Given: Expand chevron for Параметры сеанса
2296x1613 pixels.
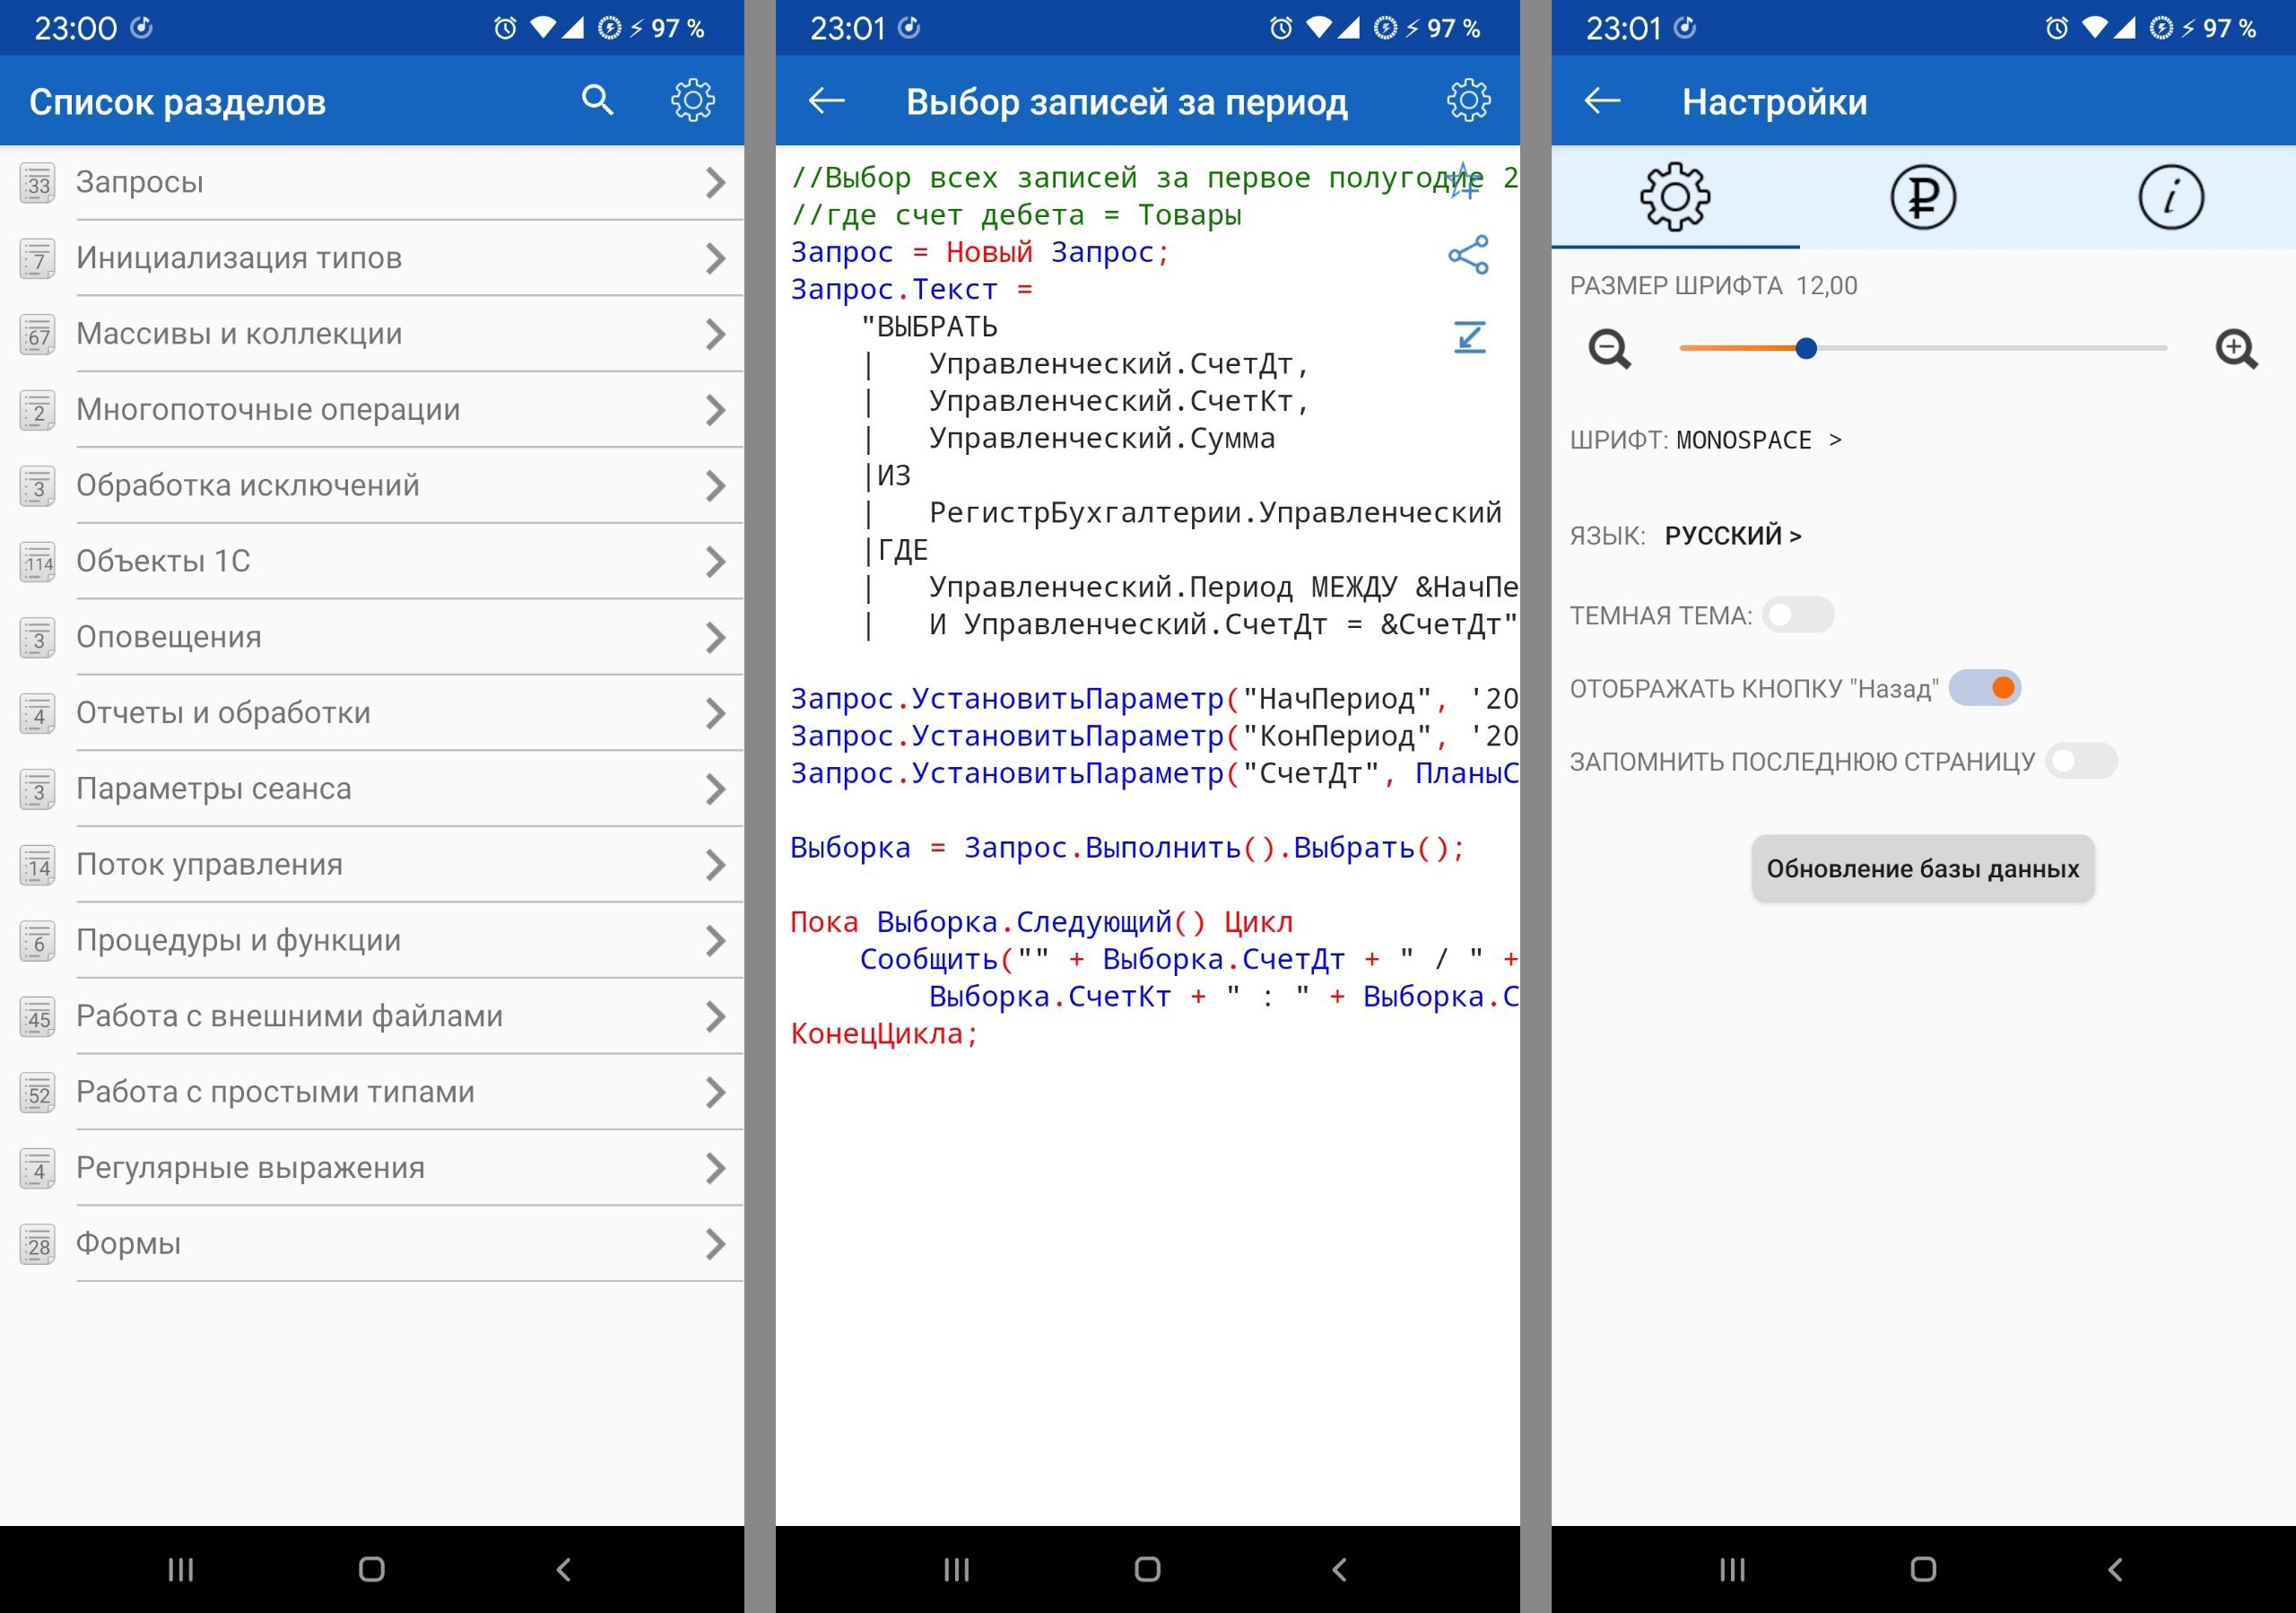Looking at the screenshot, I should (x=715, y=789).
